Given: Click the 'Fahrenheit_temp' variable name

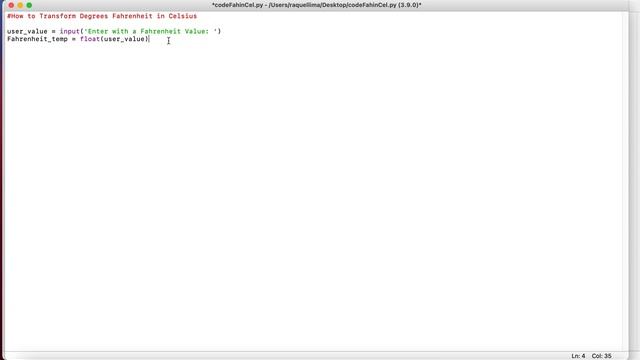Looking at the screenshot, I should (37, 39).
